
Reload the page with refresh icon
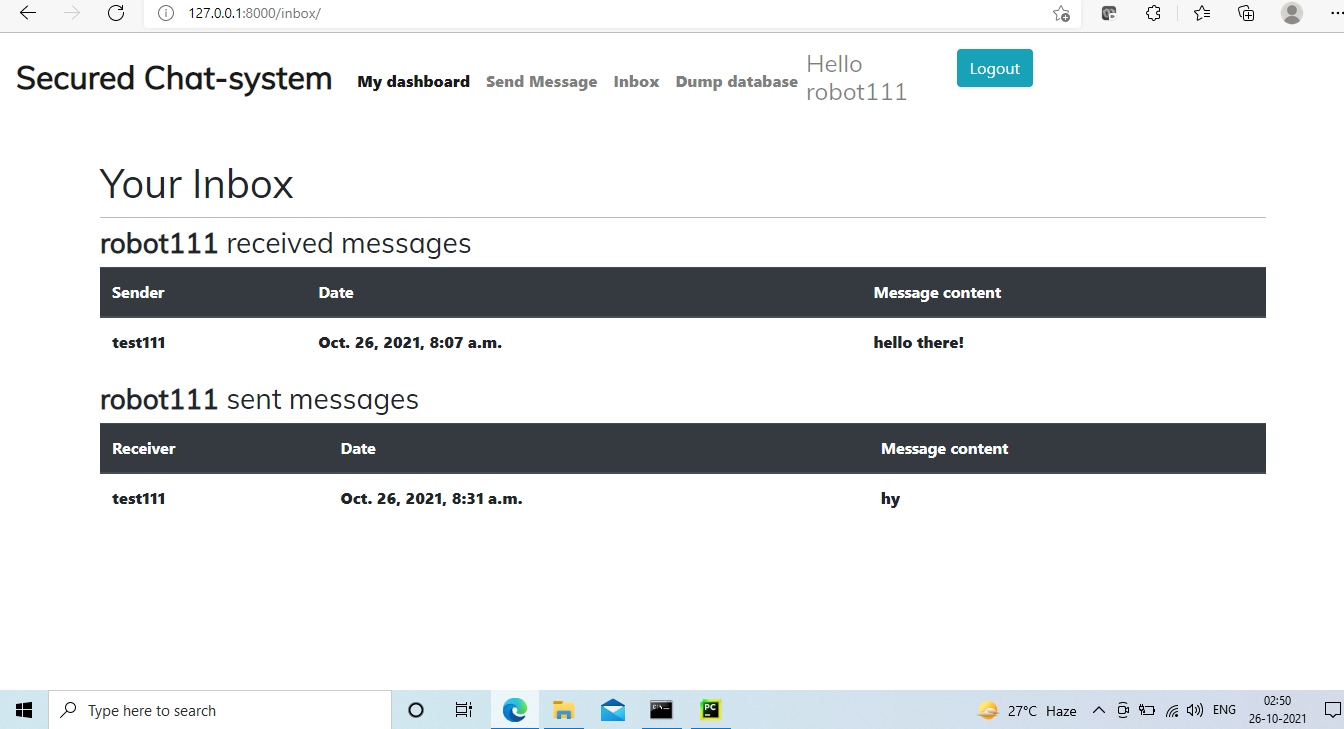(116, 13)
